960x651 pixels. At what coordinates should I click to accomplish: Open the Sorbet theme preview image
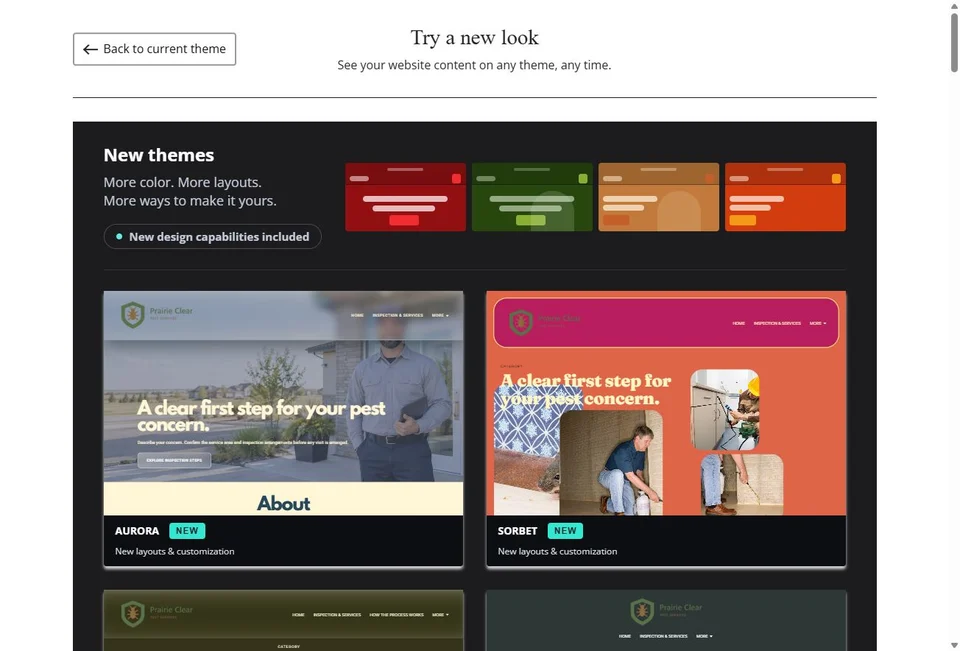click(666, 403)
